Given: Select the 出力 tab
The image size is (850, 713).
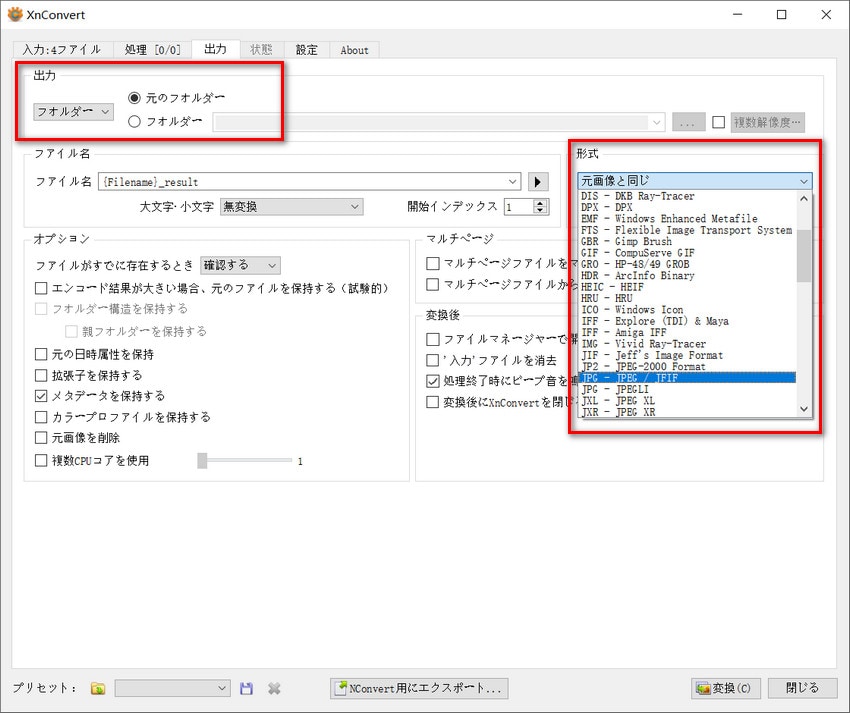Looking at the screenshot, I should 216,49.
